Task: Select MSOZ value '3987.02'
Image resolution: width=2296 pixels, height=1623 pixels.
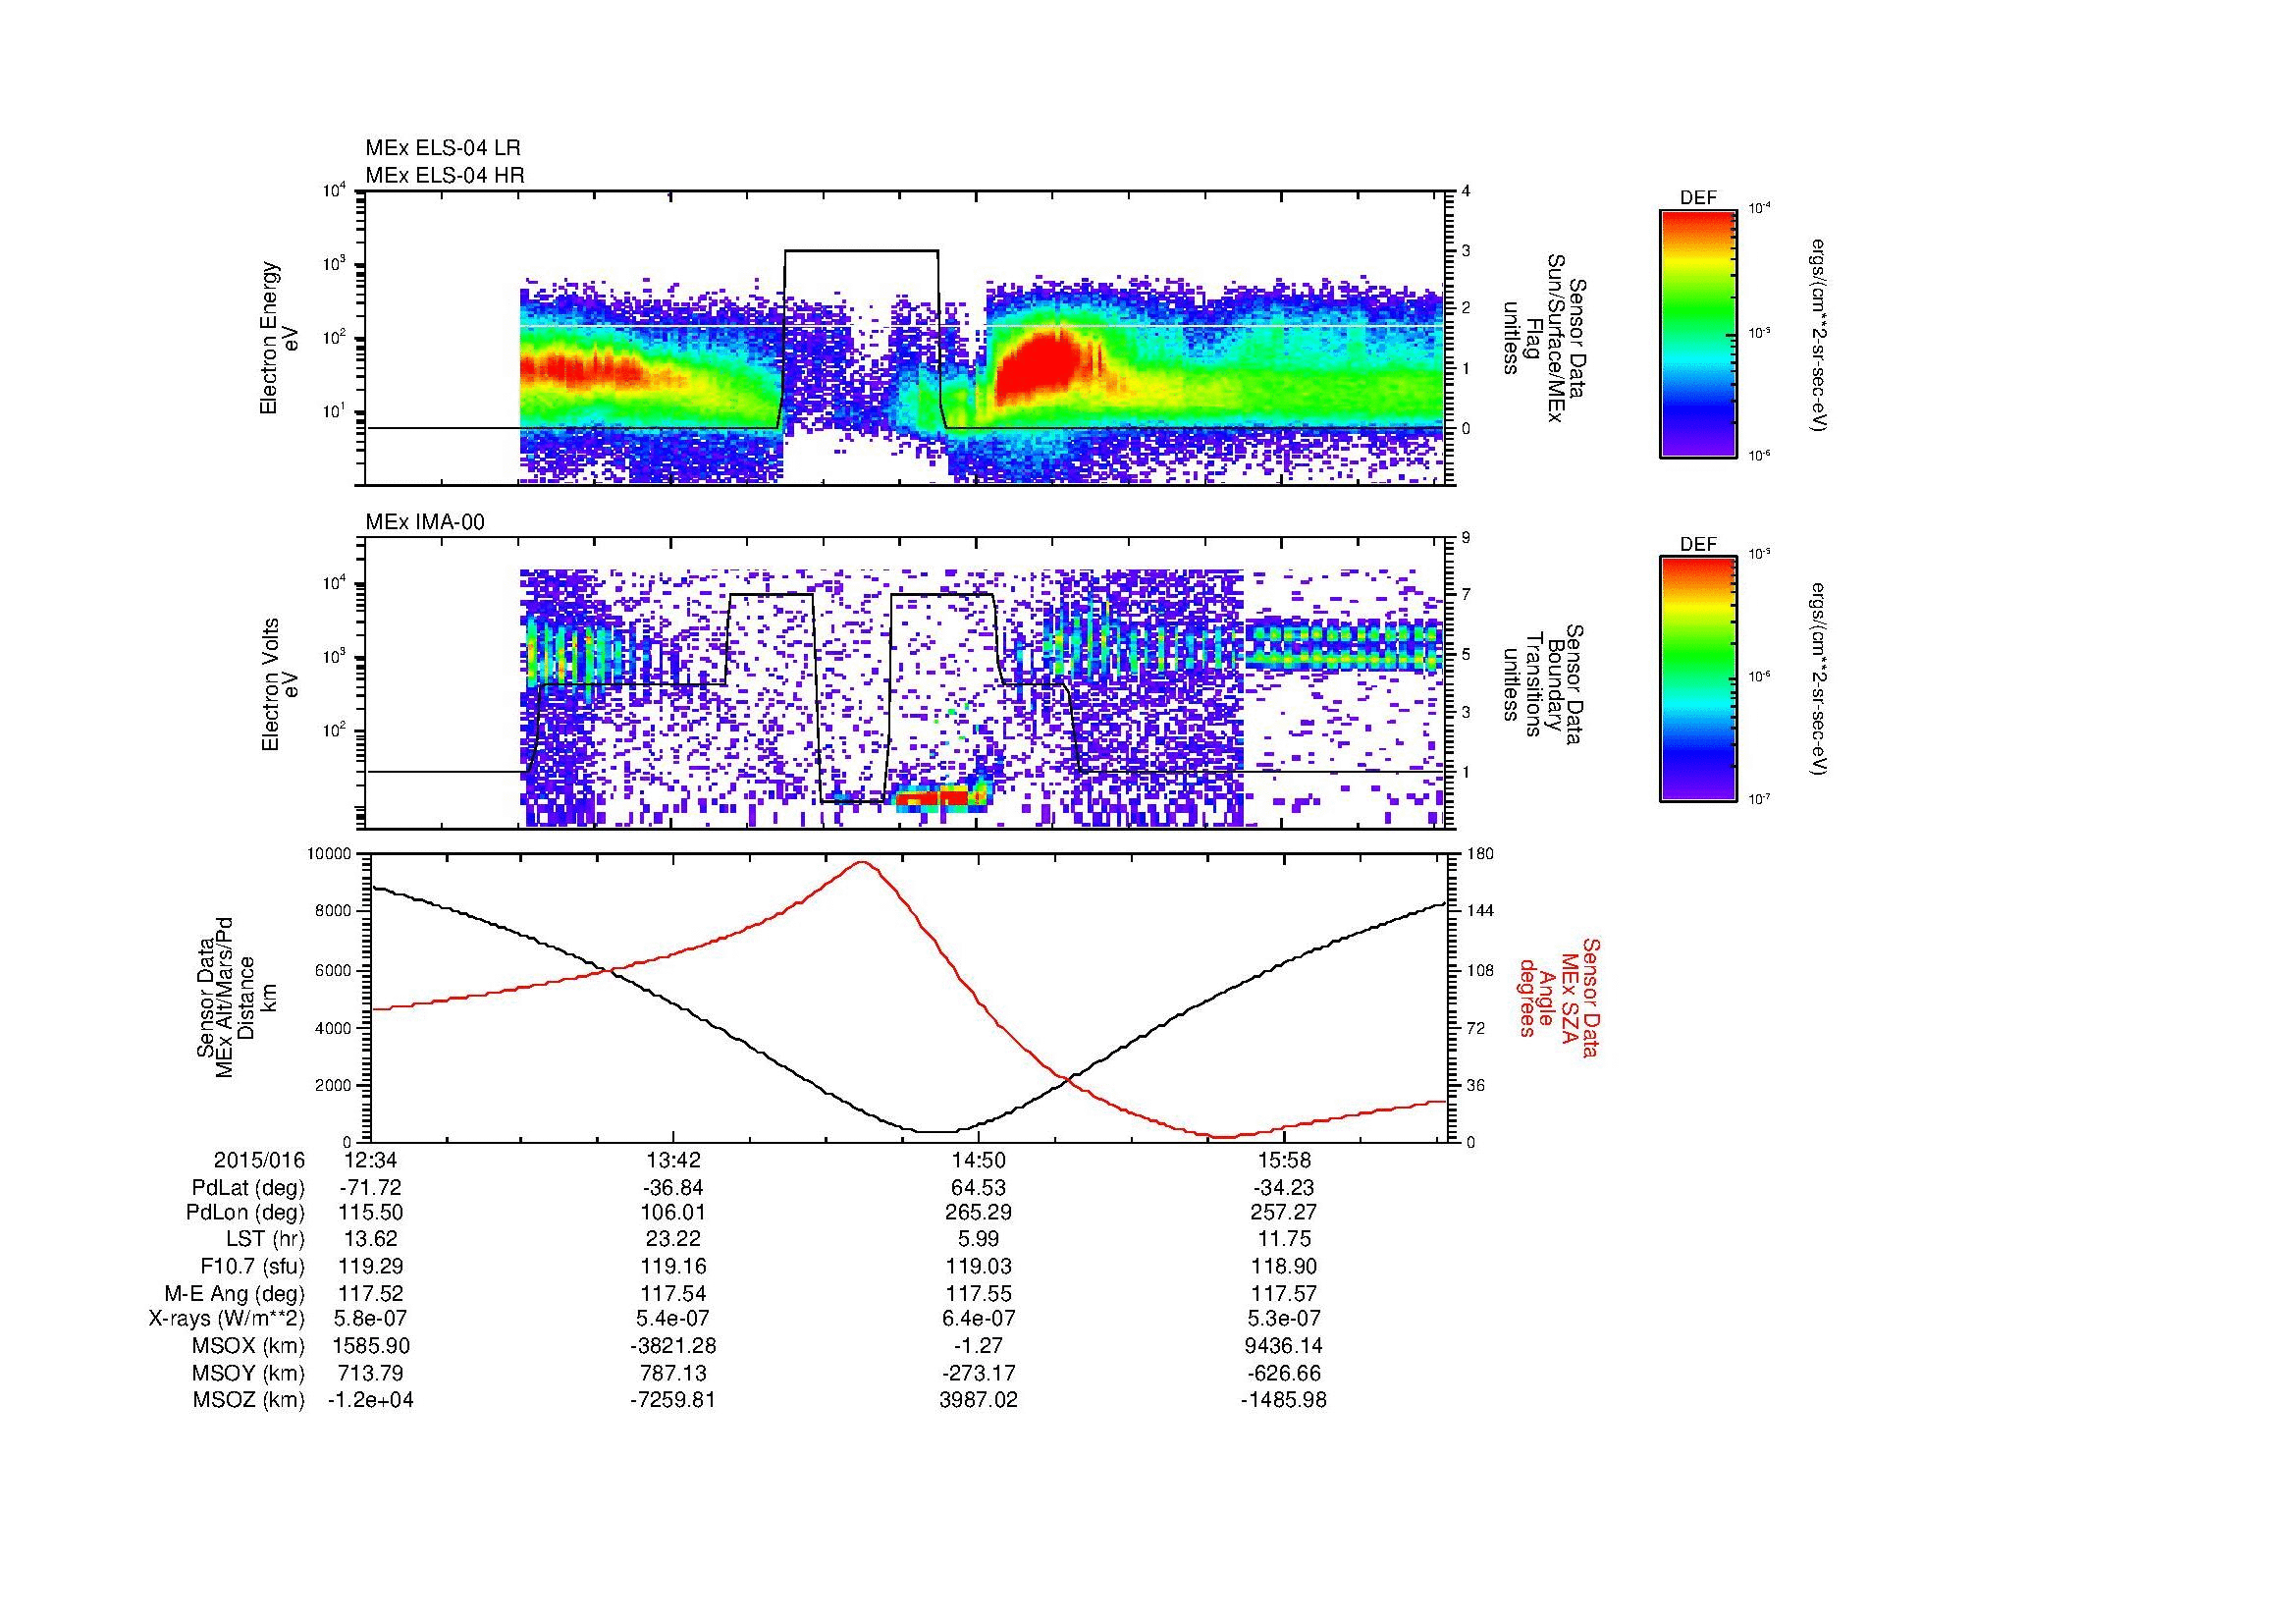Action: [978, 1400]
